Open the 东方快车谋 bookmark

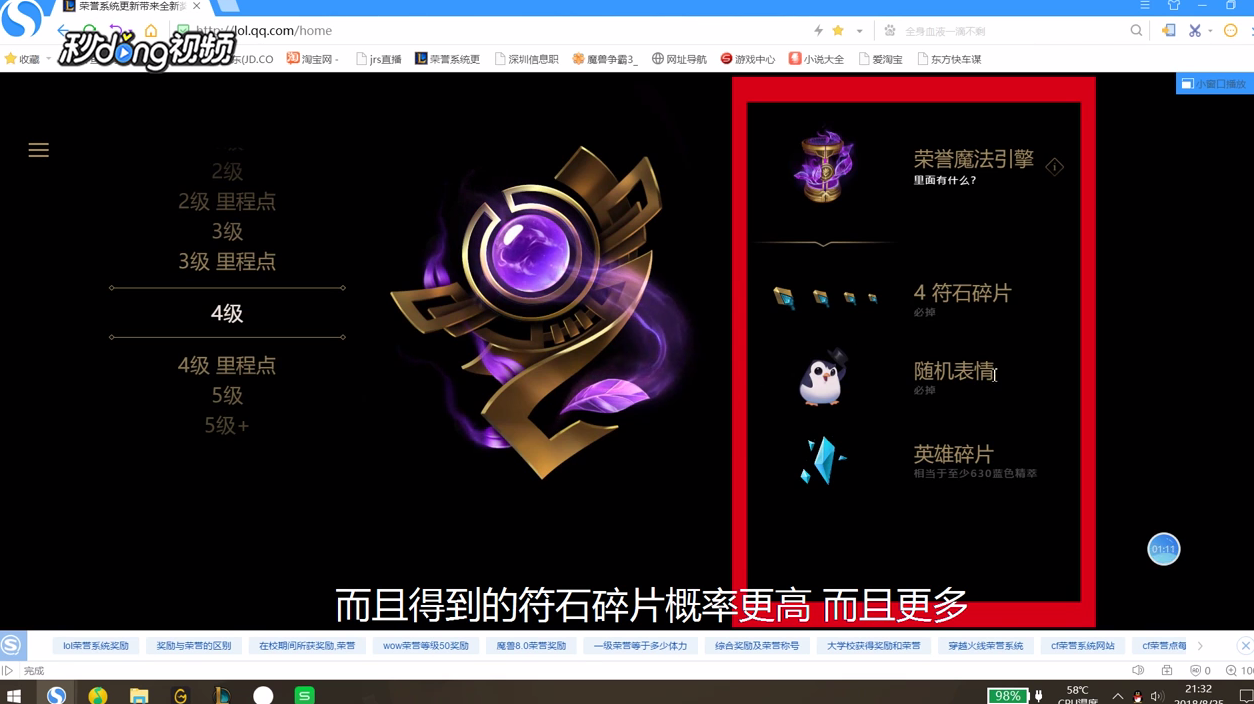coord(948,59)
